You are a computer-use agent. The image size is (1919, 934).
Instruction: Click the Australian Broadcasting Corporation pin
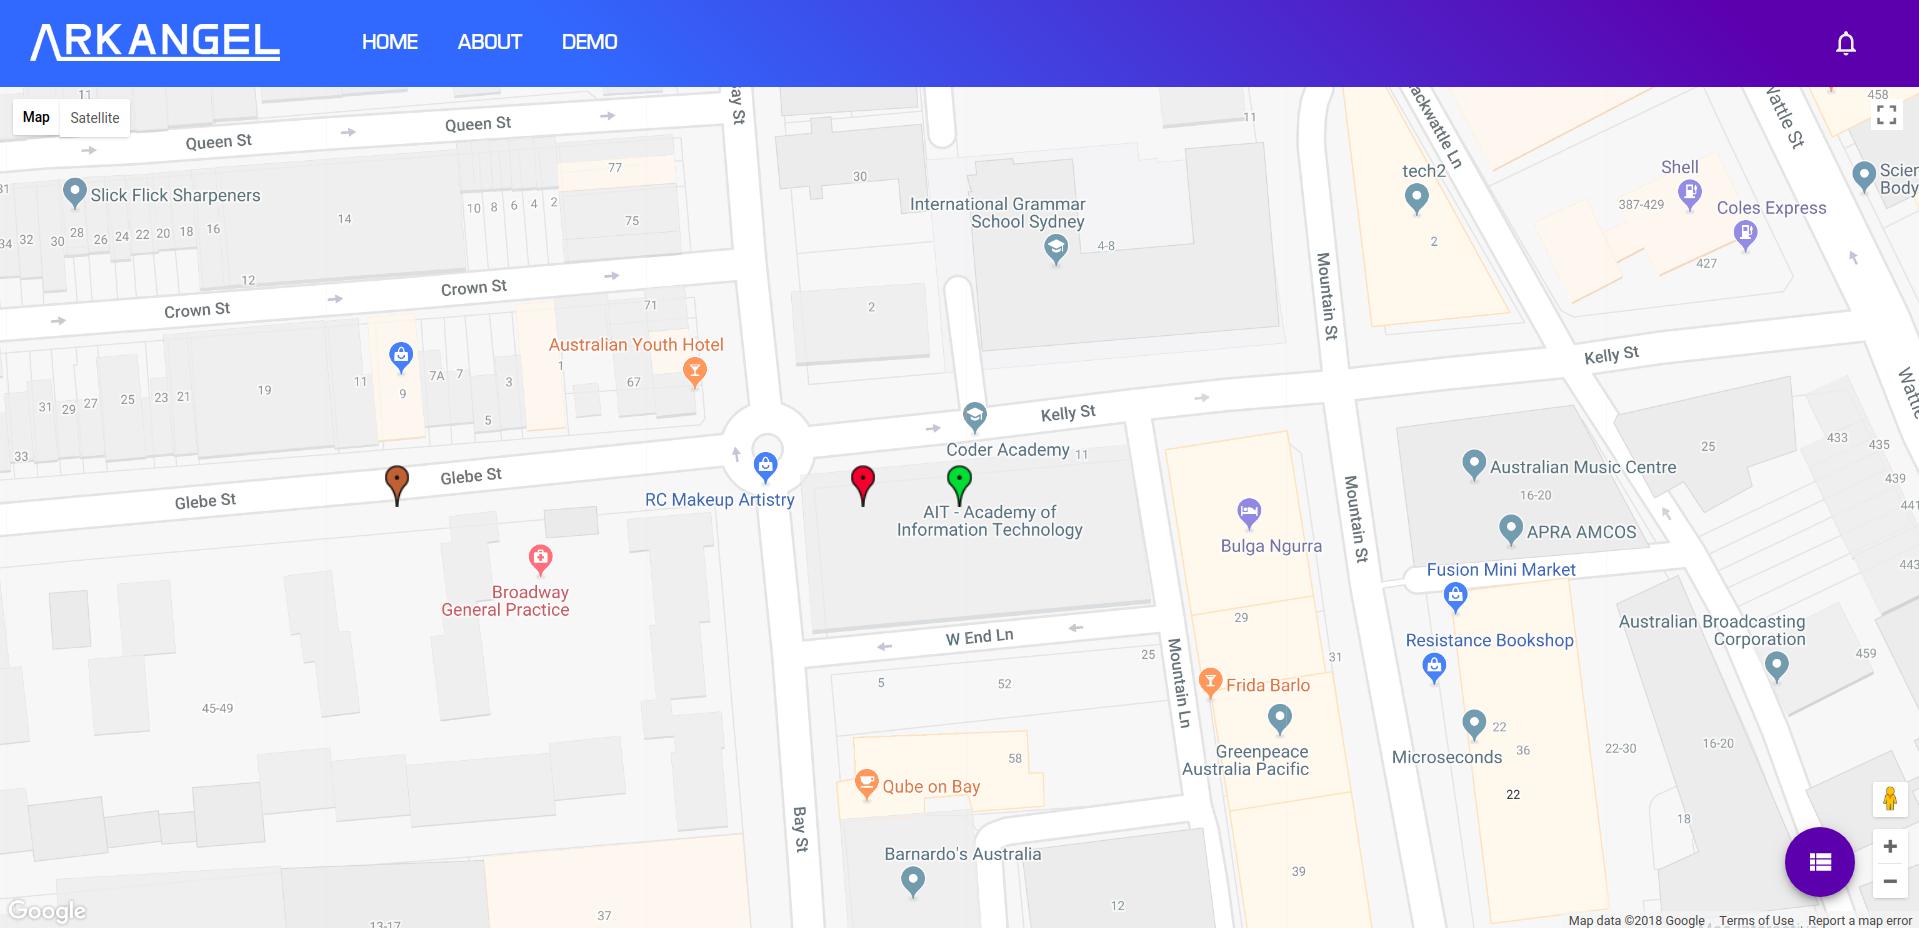(x=1776, y=667)
